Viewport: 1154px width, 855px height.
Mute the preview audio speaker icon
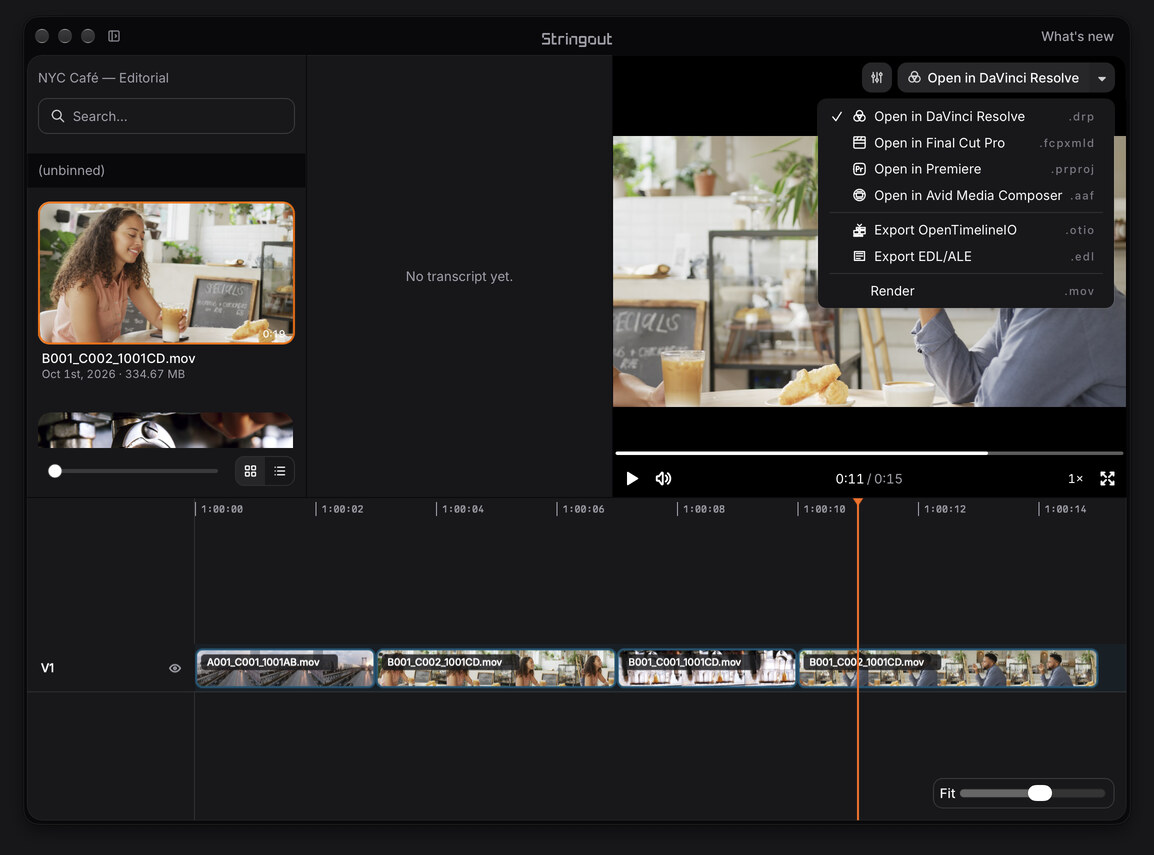[x=663, y=478]
